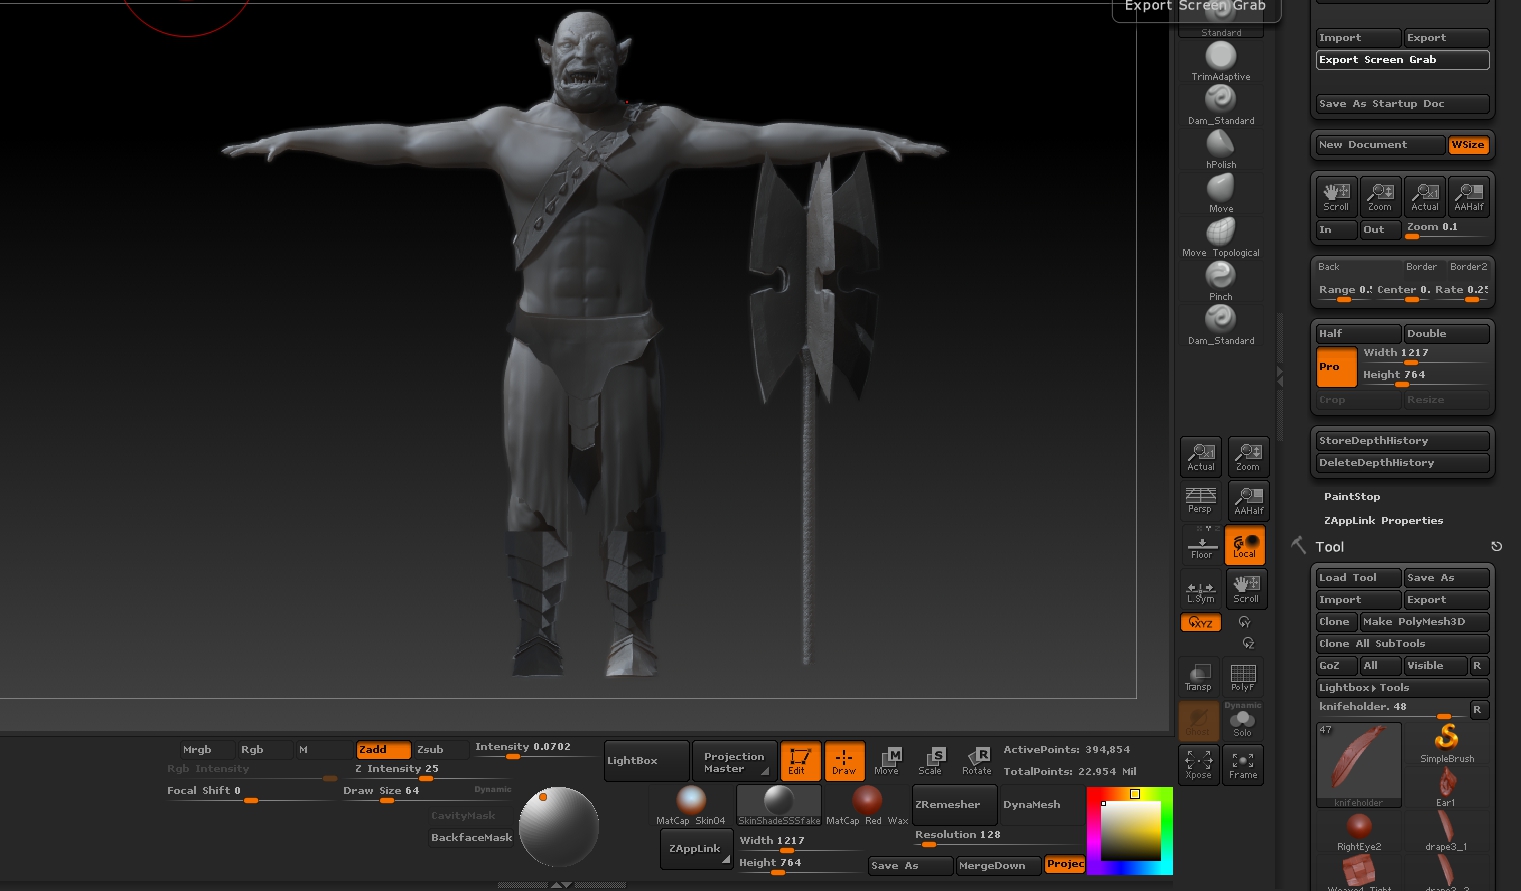
Task: Toggle Solo mode
Action: 1242,721
